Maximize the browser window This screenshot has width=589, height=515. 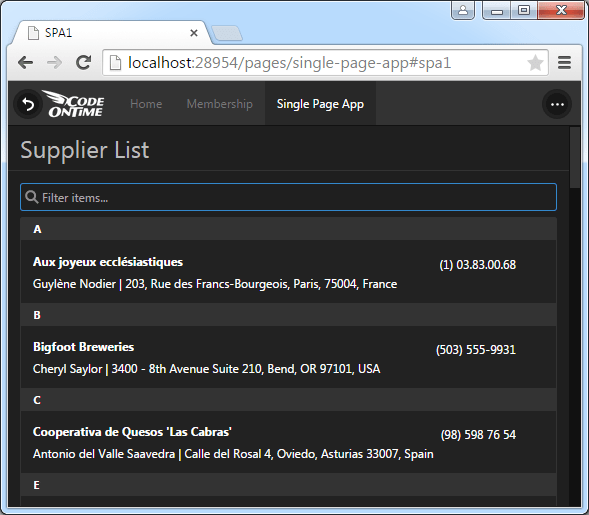coord(524,11)
